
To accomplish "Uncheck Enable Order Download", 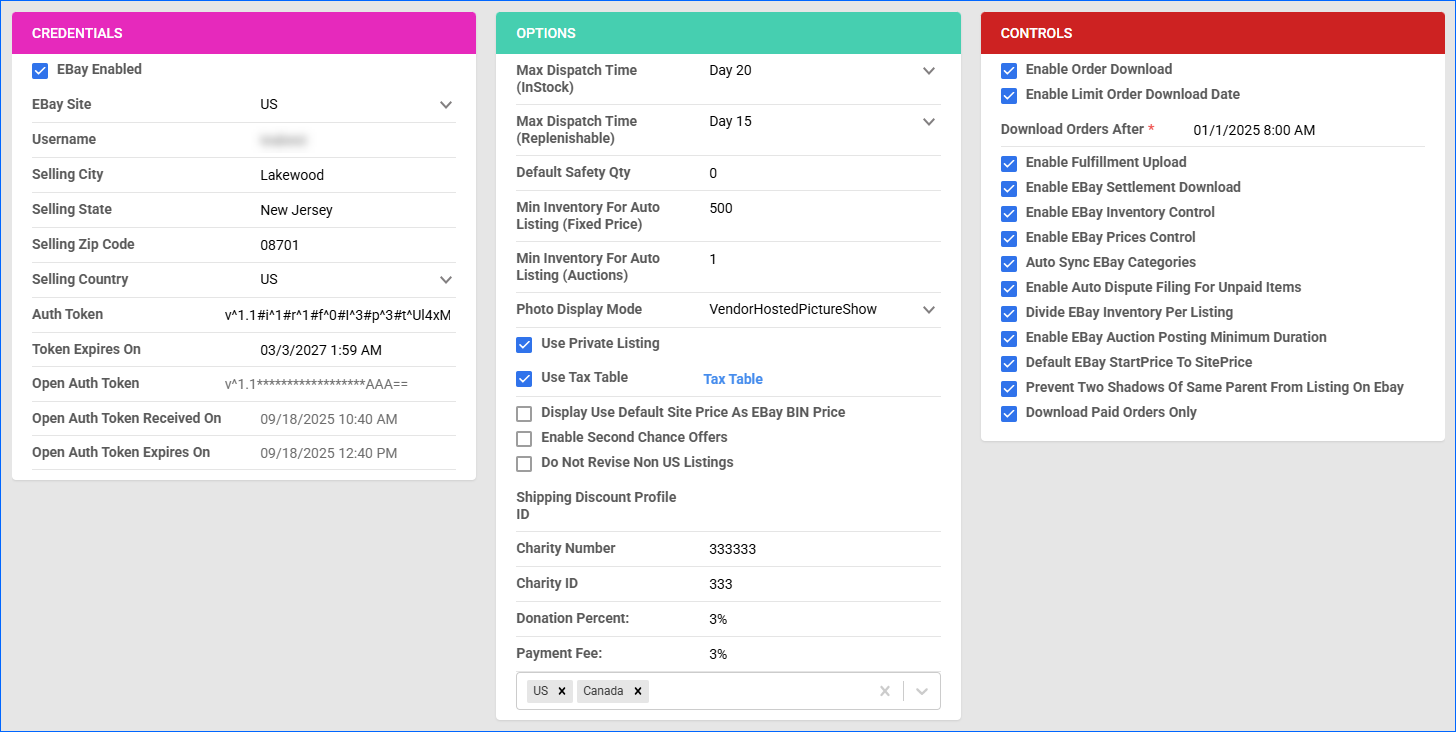I will 1009,70.
